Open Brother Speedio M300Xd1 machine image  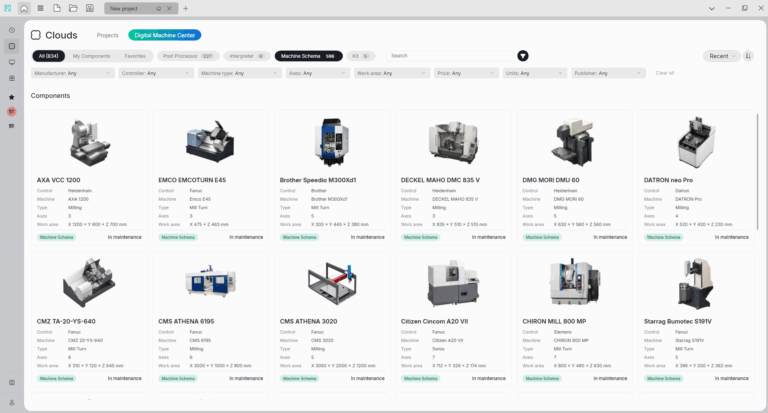pyautogui.click(x=332, y=142)
